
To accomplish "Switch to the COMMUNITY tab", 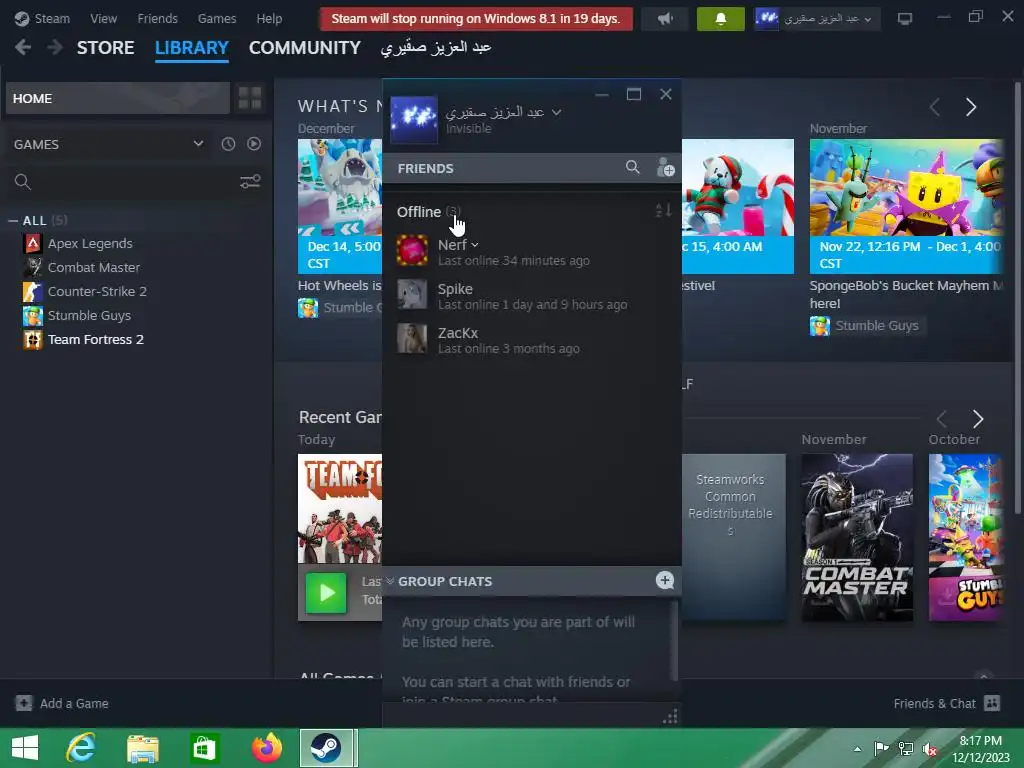I will pyautogui.click(x=304, y=48).
